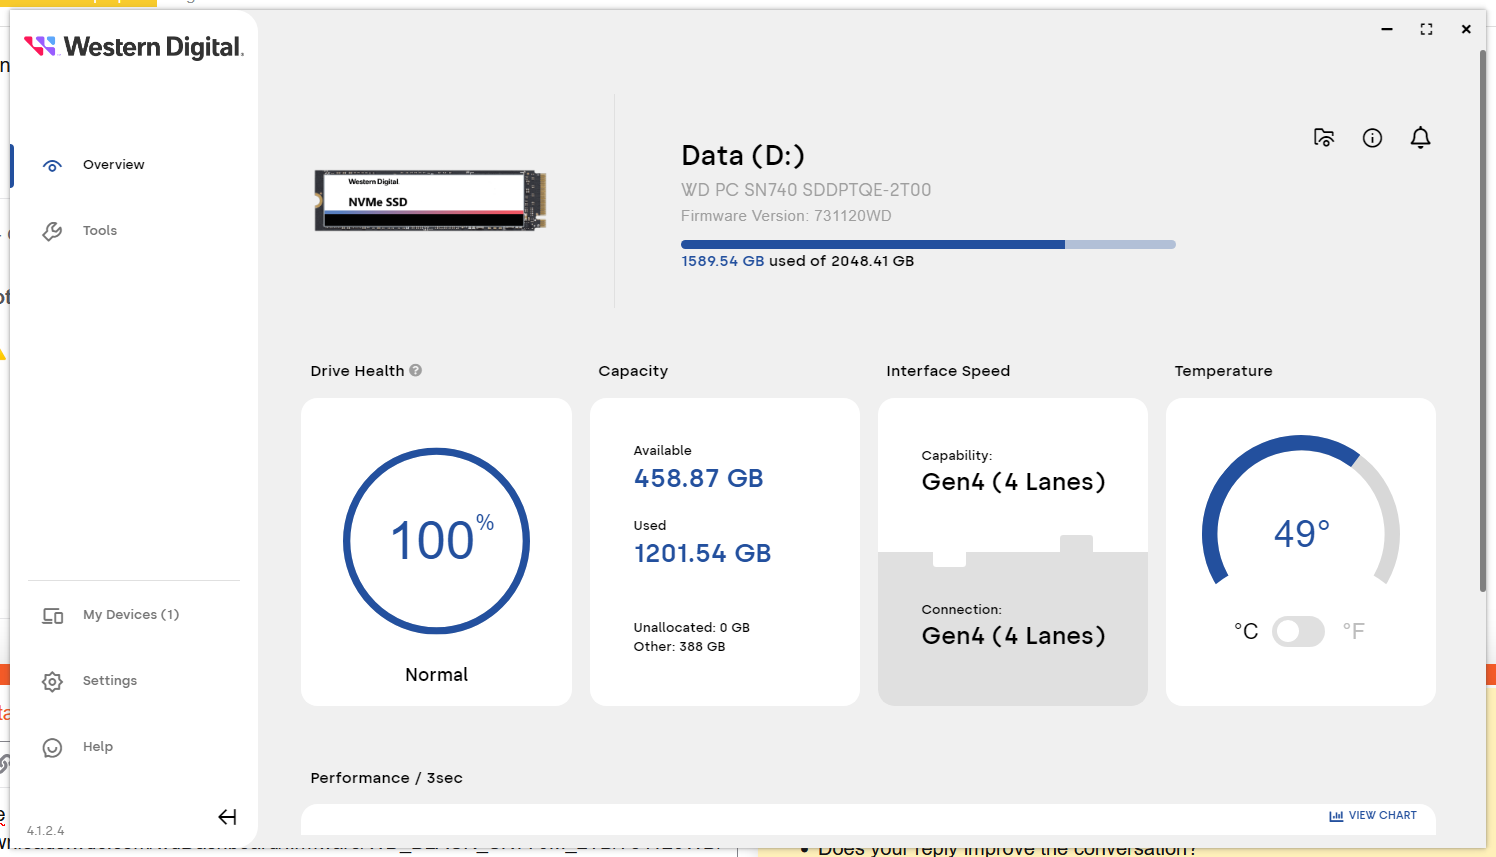The image size is (1496, 857).
Task: Click the Connection Gen4 (4 Lanes) text
Action: pyautogui.click(x=1013, y=636)
